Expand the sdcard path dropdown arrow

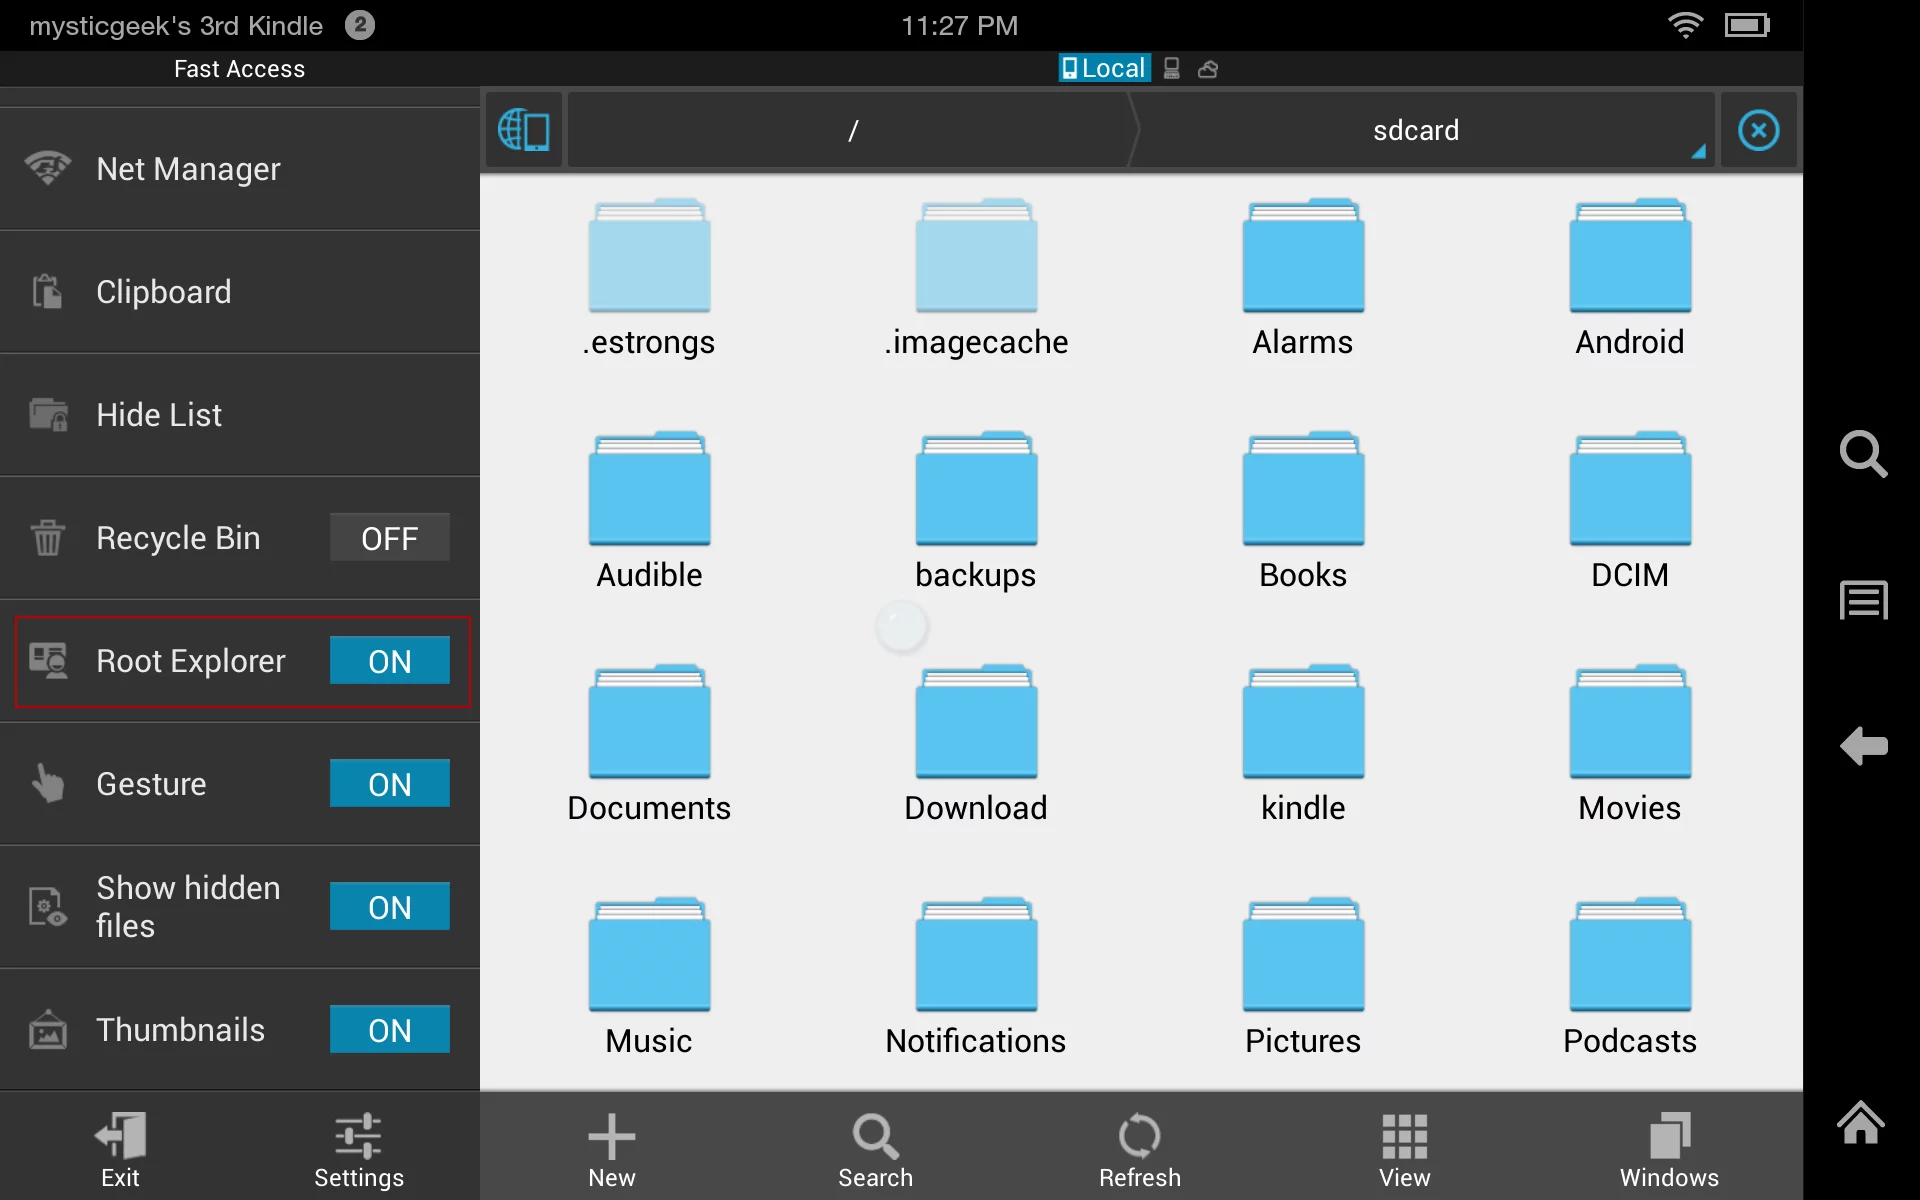point(1698,150)
